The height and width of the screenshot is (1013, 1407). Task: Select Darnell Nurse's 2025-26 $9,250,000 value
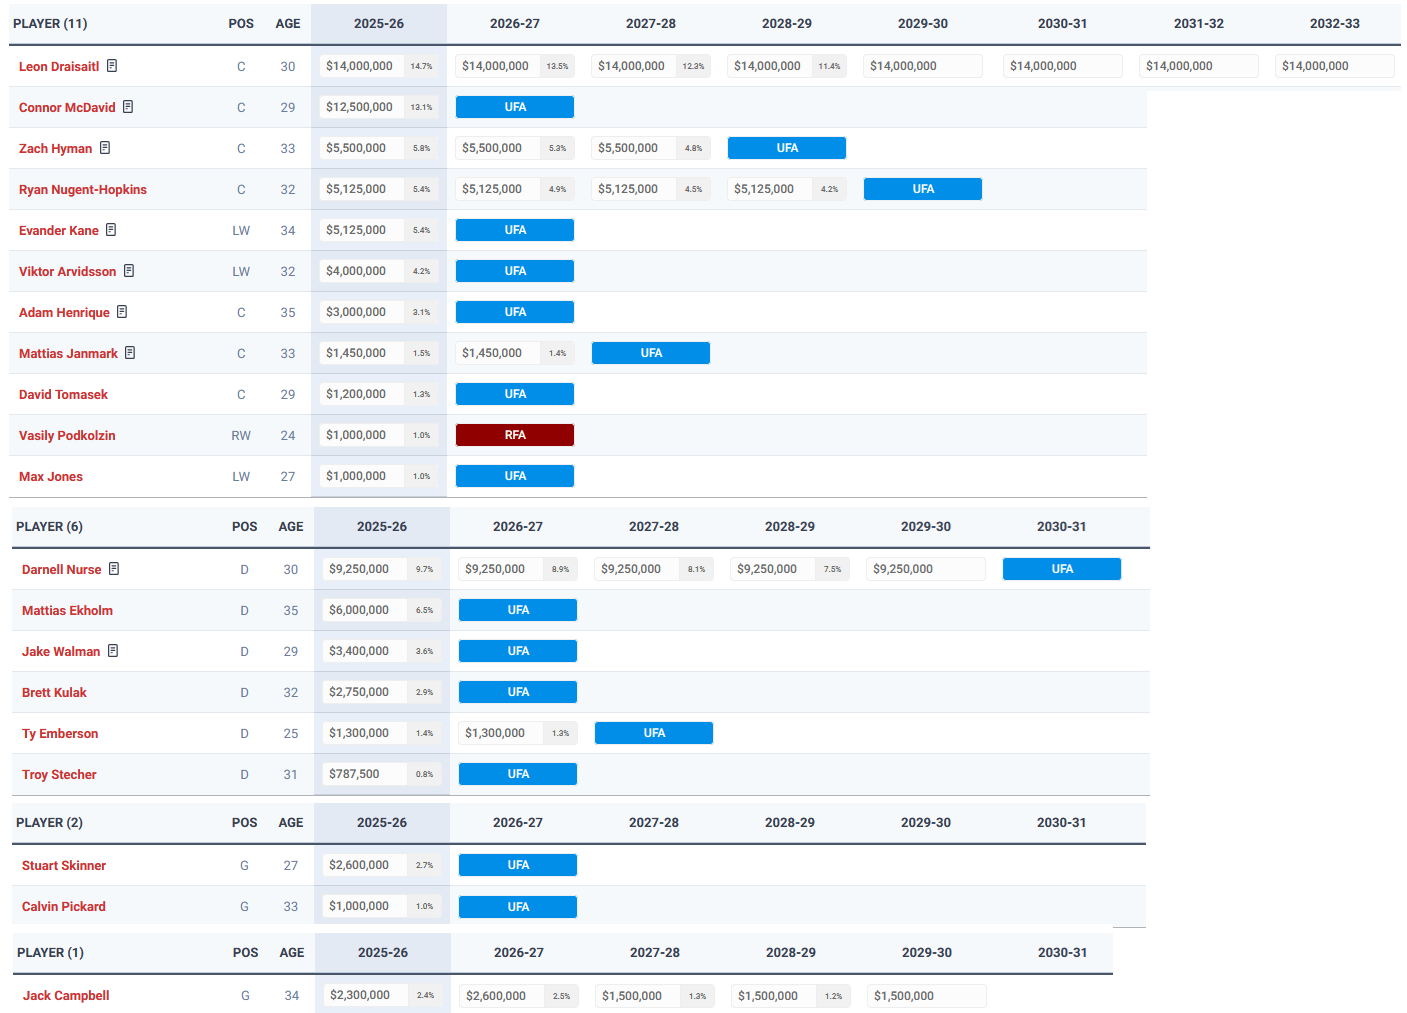365,569
